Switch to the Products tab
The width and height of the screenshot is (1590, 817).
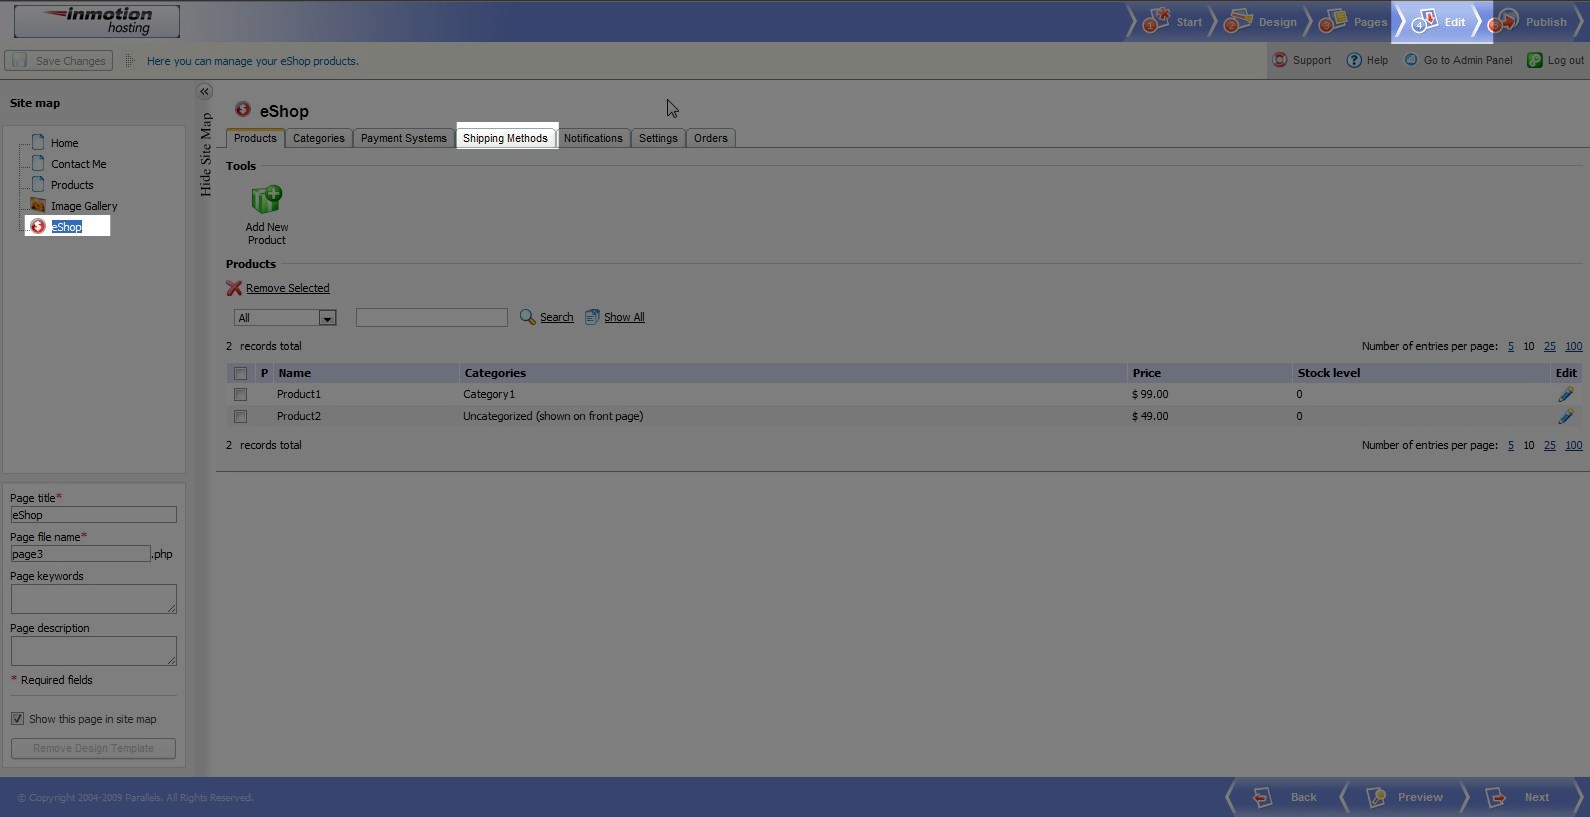pyautogui.click(x=255, y=138)
